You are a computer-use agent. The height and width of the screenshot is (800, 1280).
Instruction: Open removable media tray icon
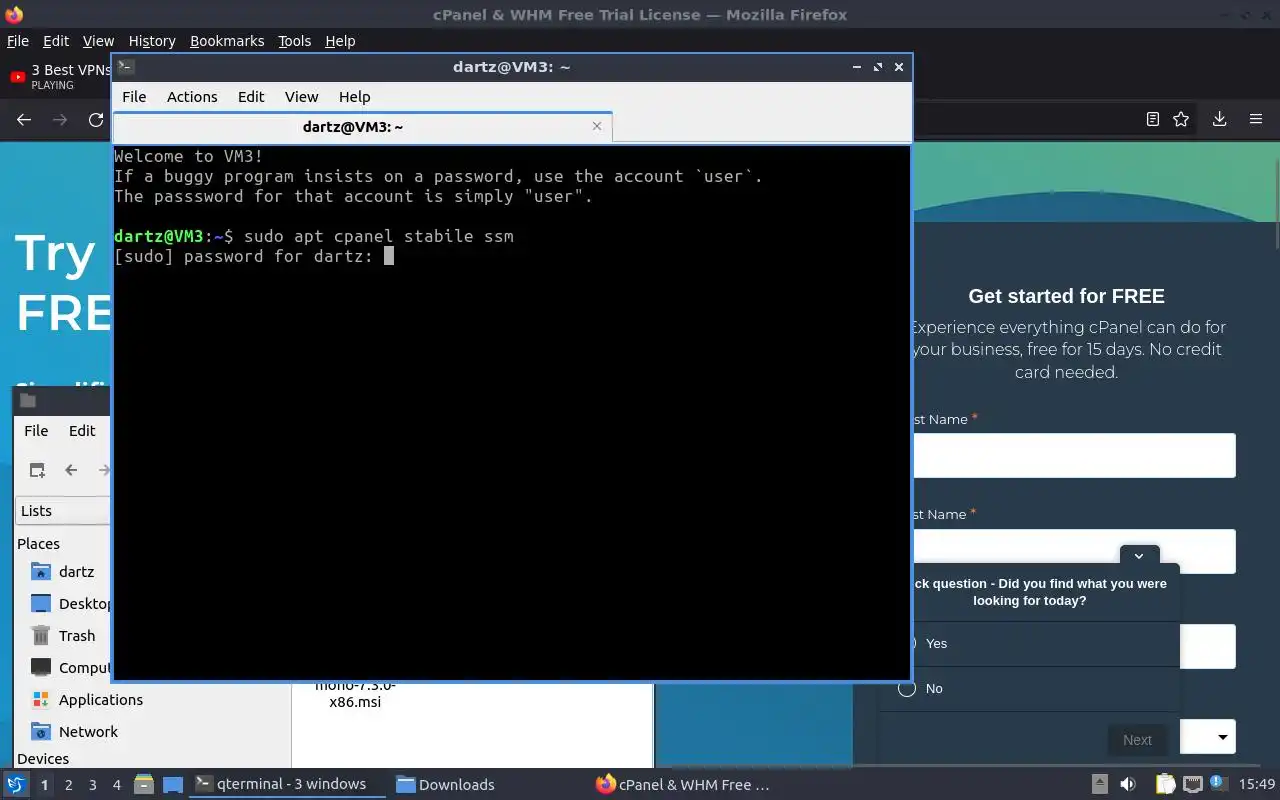point(1099,784)
